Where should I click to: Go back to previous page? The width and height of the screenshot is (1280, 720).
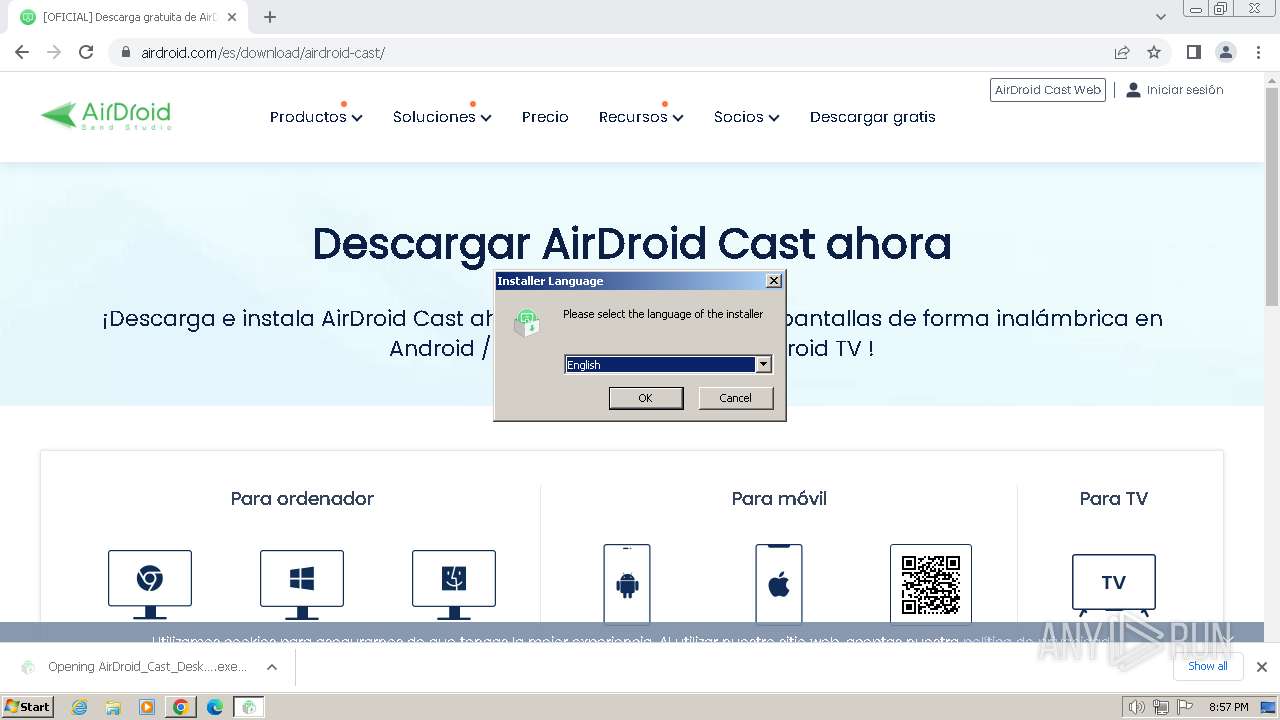point(22,52)
